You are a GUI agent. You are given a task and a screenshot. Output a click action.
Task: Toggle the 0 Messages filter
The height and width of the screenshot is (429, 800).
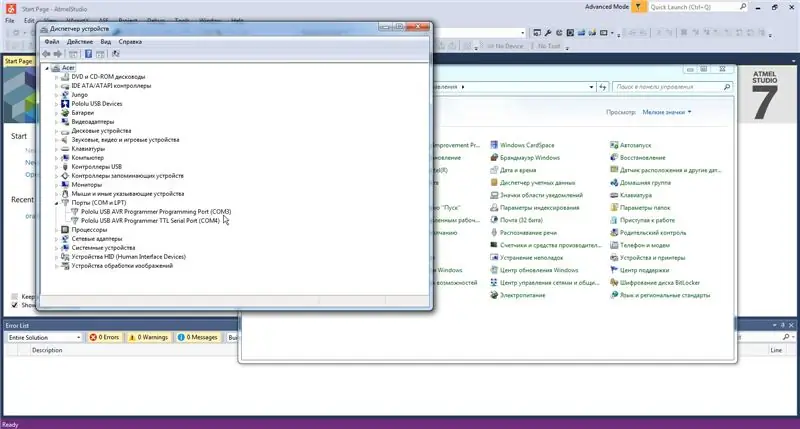[197, 337]
